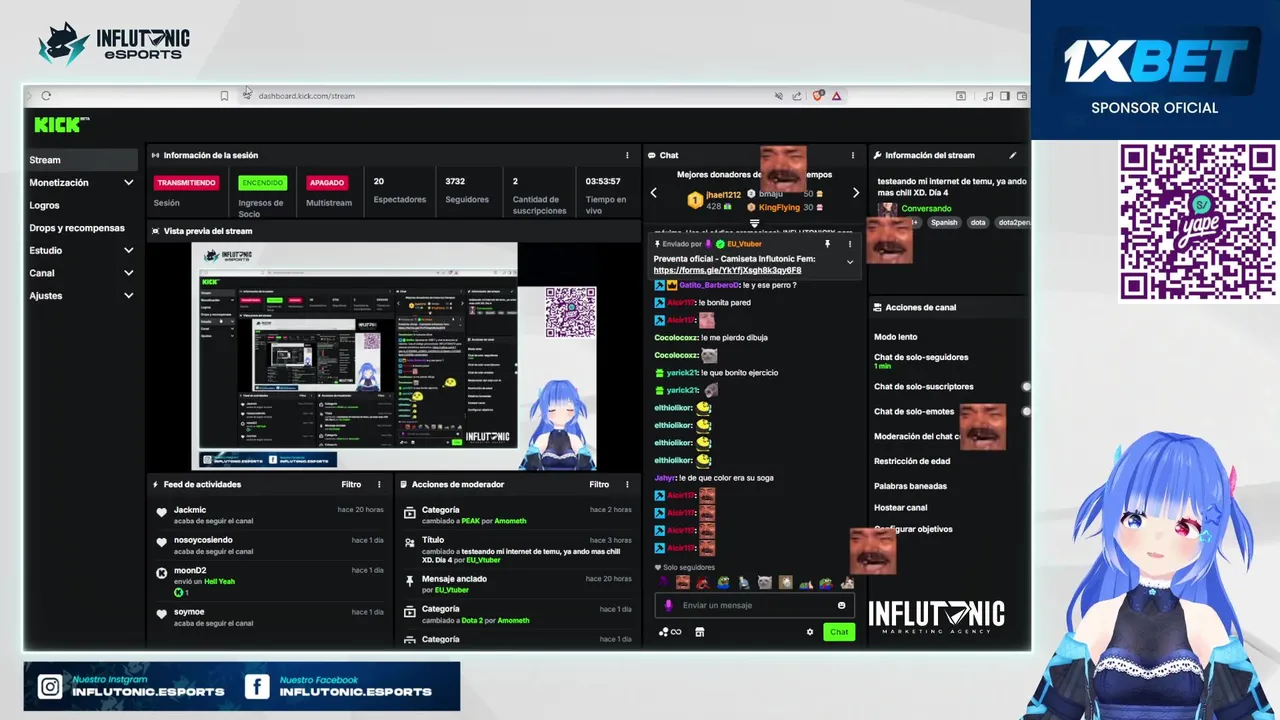Open the pinned message three-dot options

click(x=850, y=244)
